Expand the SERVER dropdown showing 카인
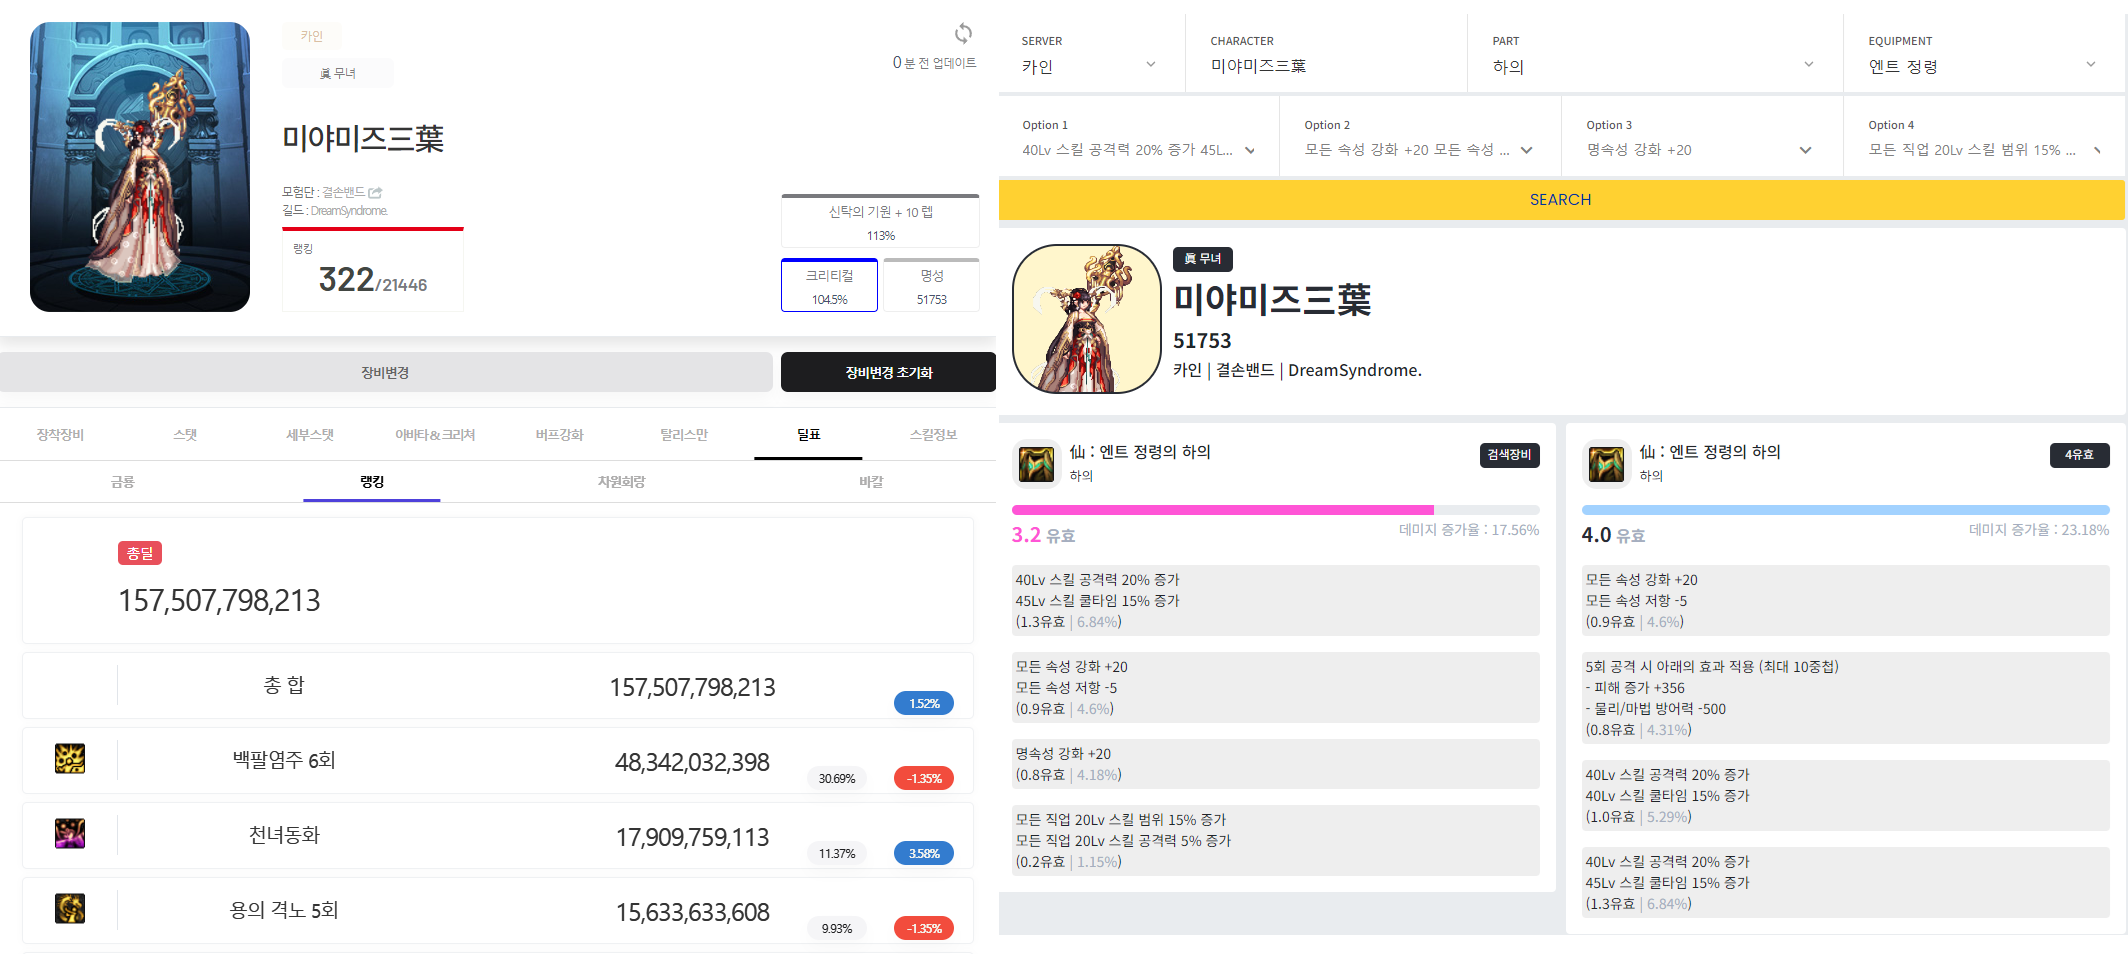2128x955 pixels. pos(1089,66)
